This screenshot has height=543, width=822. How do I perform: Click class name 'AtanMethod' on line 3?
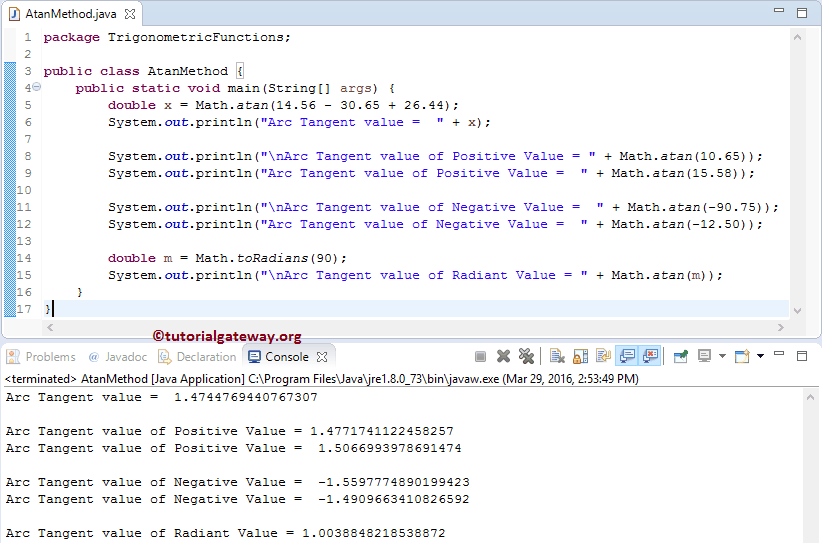188,71
